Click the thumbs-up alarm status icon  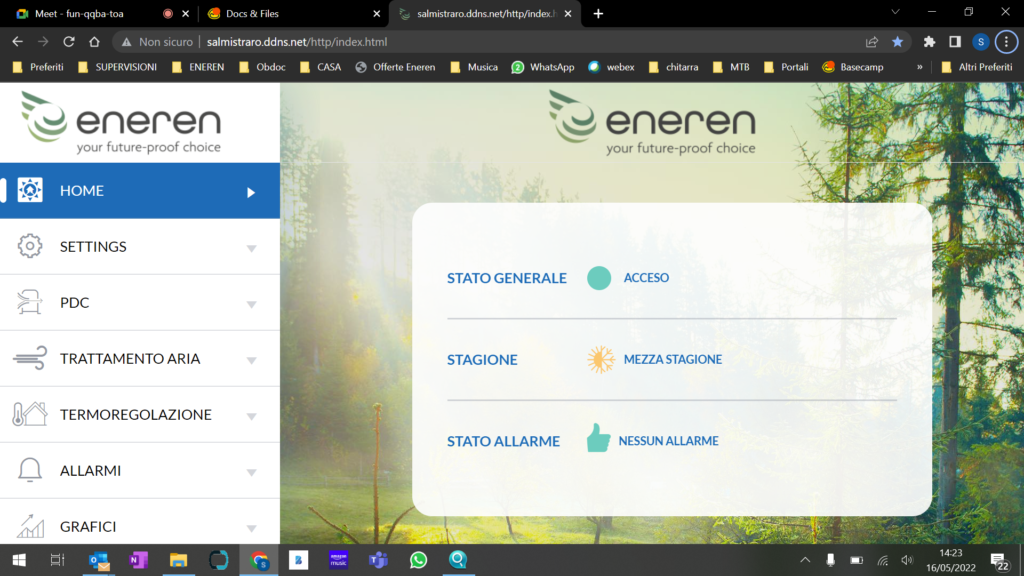(598, 438)
